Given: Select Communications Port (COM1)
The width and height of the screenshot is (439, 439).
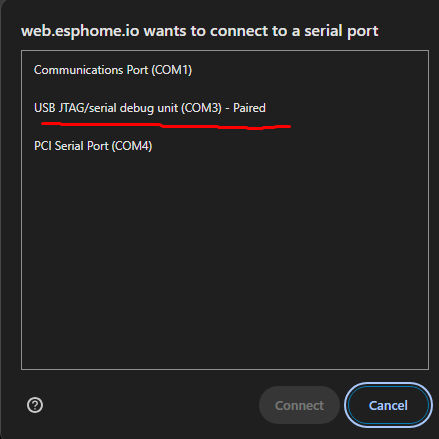Looking at the screenshot, I should click(x=225, y=70).
